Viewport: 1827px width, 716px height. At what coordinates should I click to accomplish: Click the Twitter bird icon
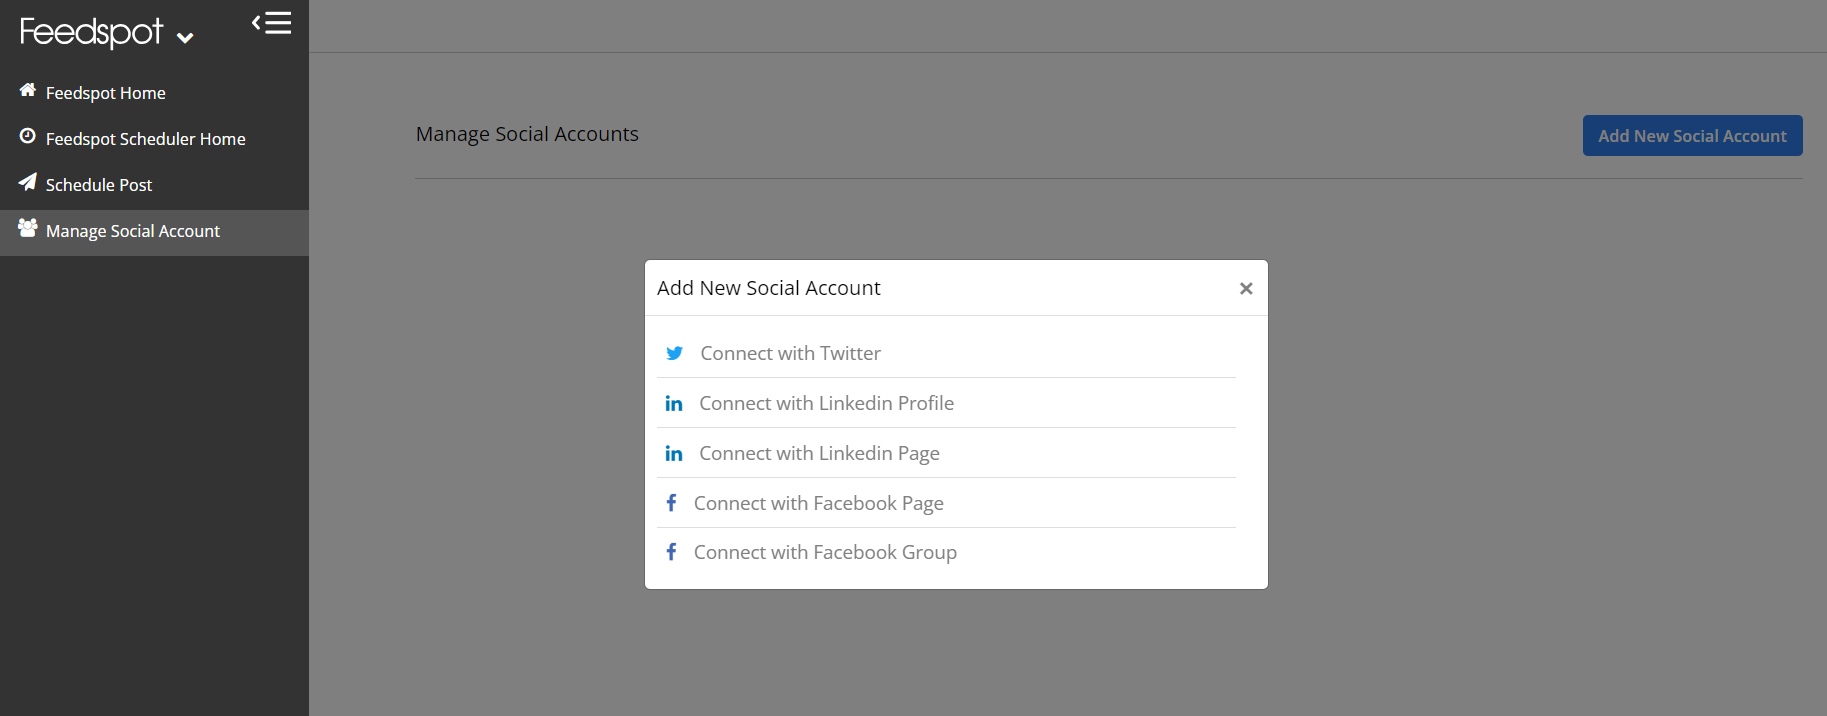pos(675,353)
